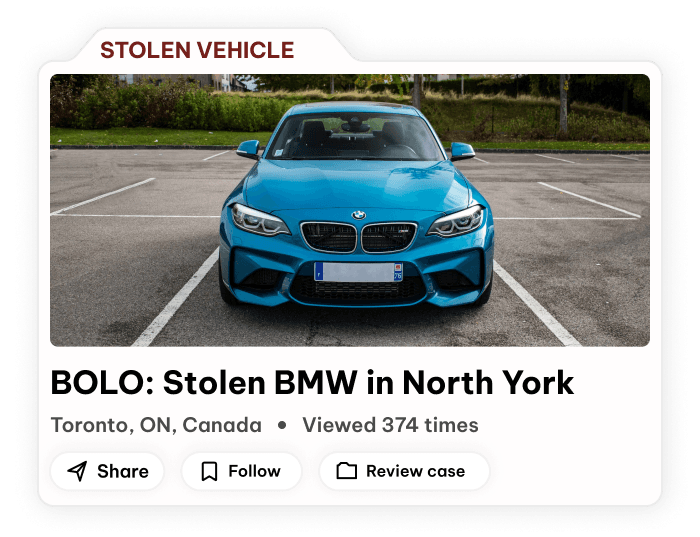Viewport: 700px width, 537px height.
Task: Click the headlight nearest the Share side
Action: pyautogui.click(x=260, y=219)
